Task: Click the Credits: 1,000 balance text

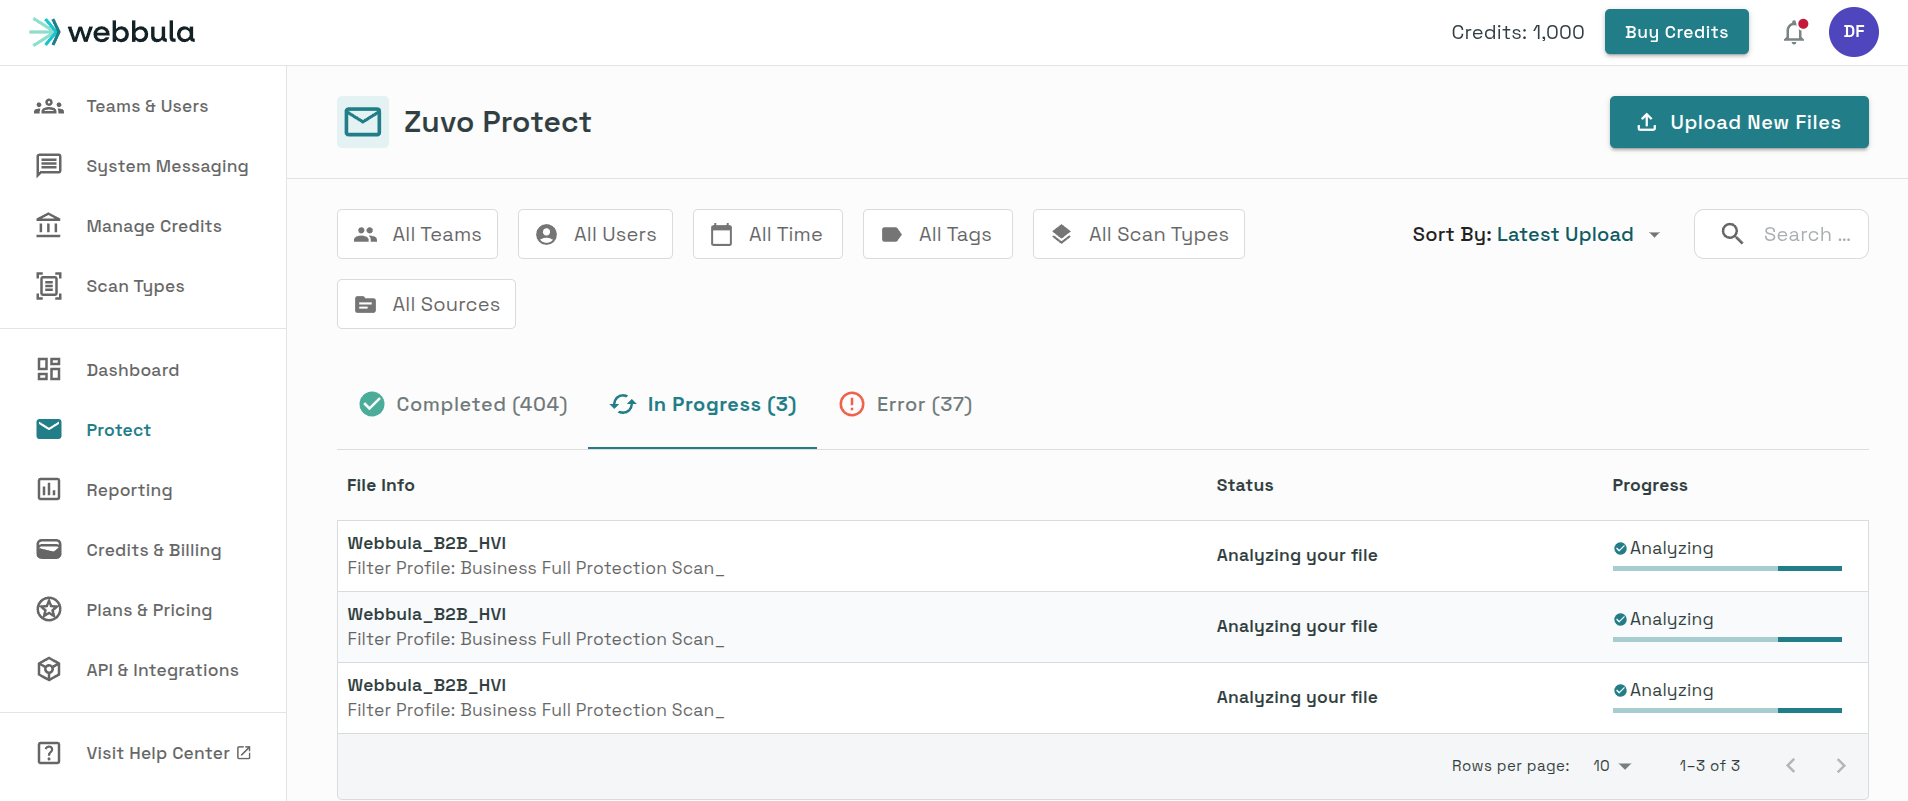Action: (1518, 32)
